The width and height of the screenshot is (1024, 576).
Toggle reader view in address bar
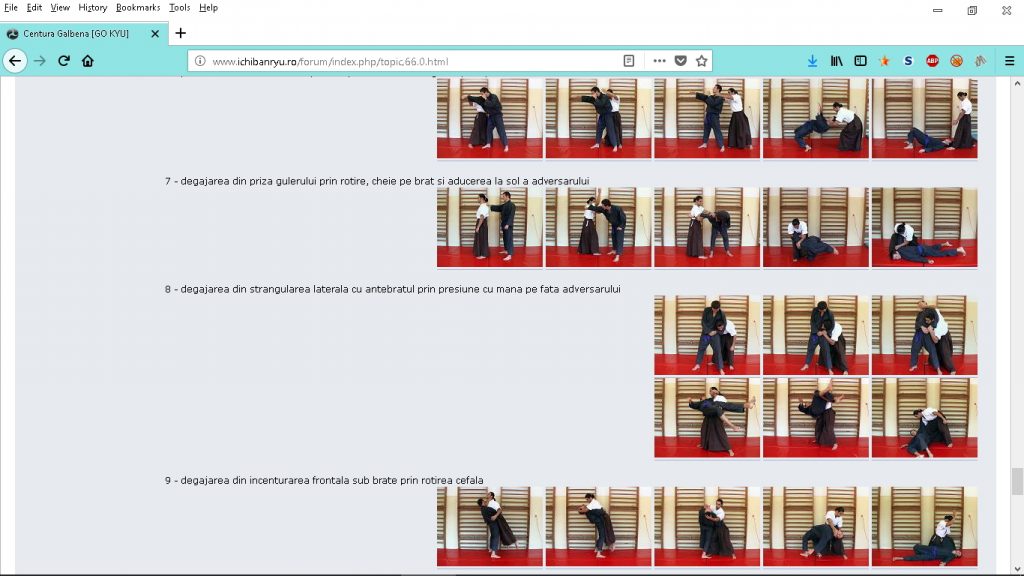[629, 61]
